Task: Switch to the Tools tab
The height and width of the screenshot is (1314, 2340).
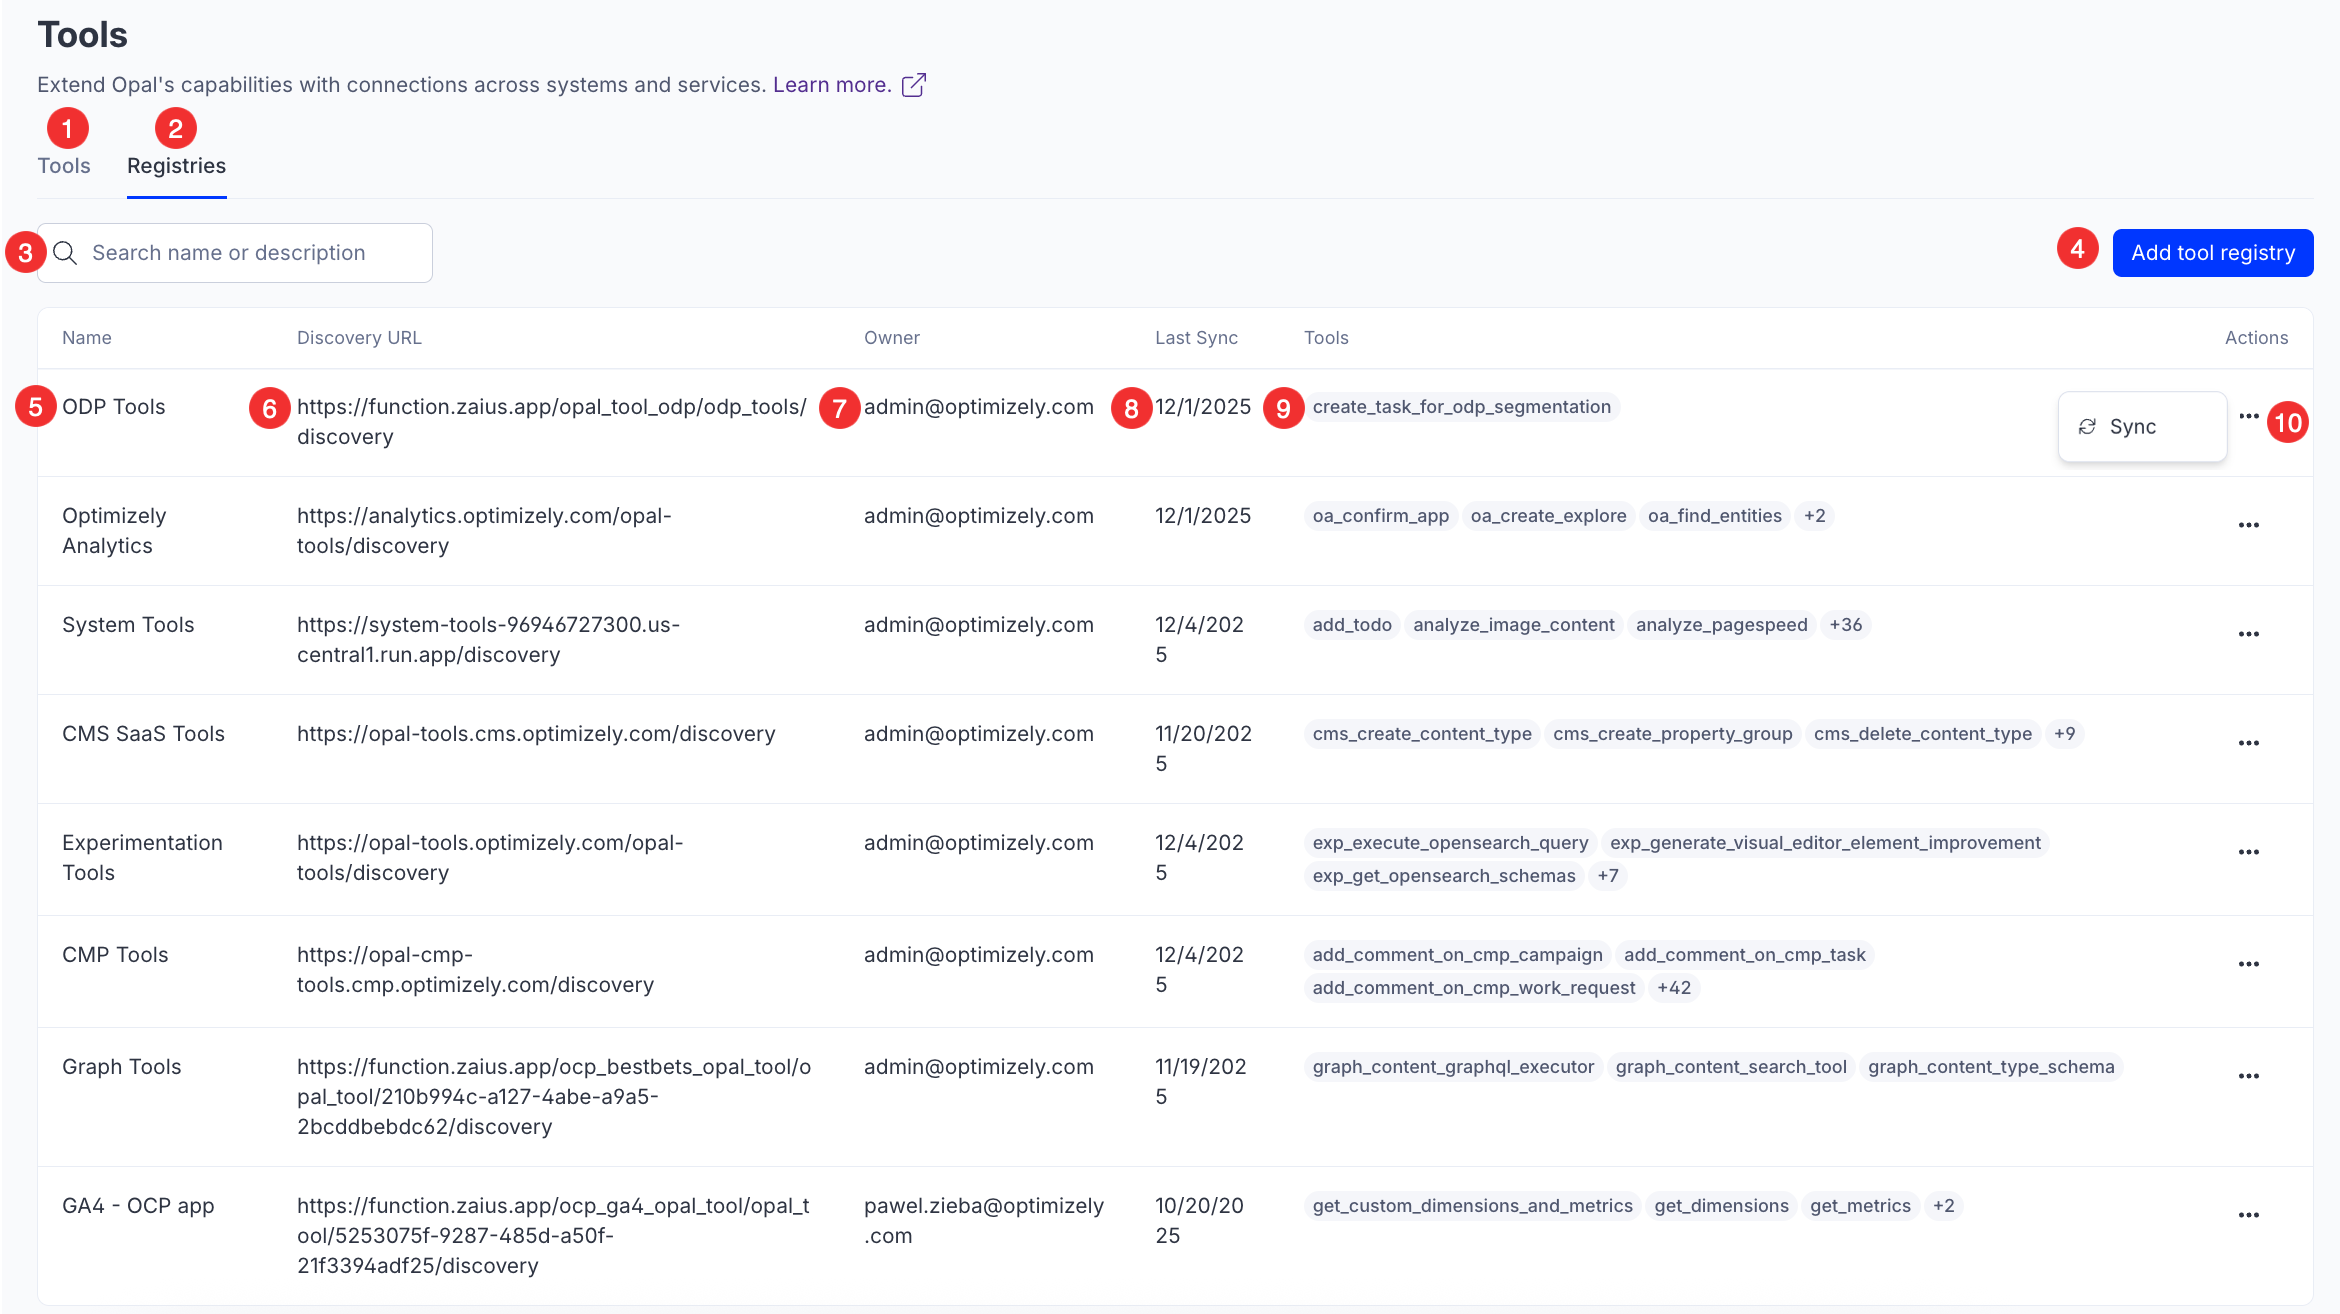Action: click(64, 166)
